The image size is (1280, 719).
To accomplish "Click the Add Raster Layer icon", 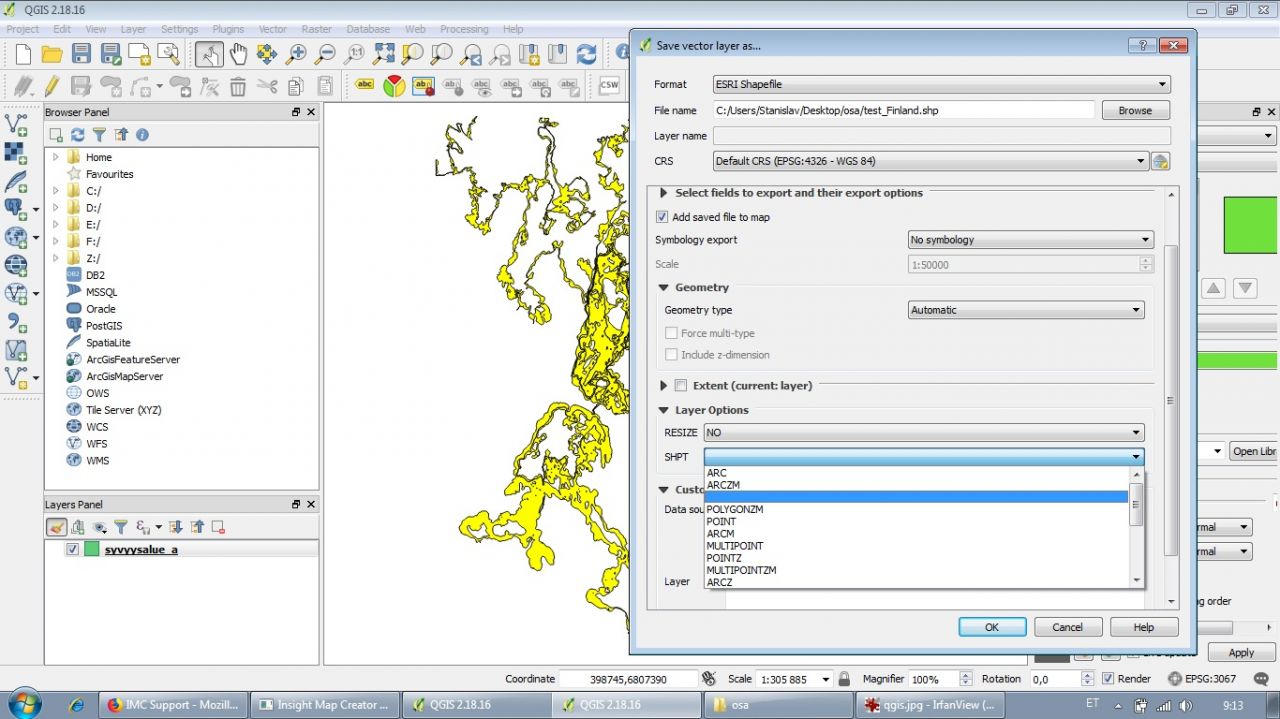I will [x=16, y=152].
